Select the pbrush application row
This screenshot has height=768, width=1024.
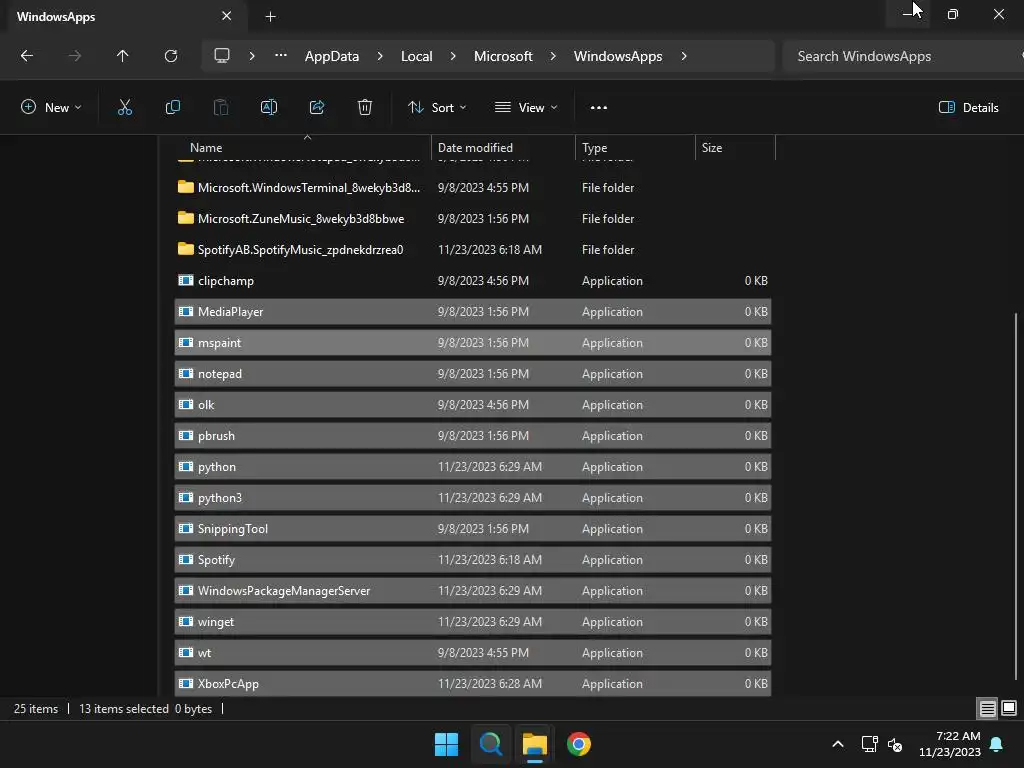click(473, 436)
